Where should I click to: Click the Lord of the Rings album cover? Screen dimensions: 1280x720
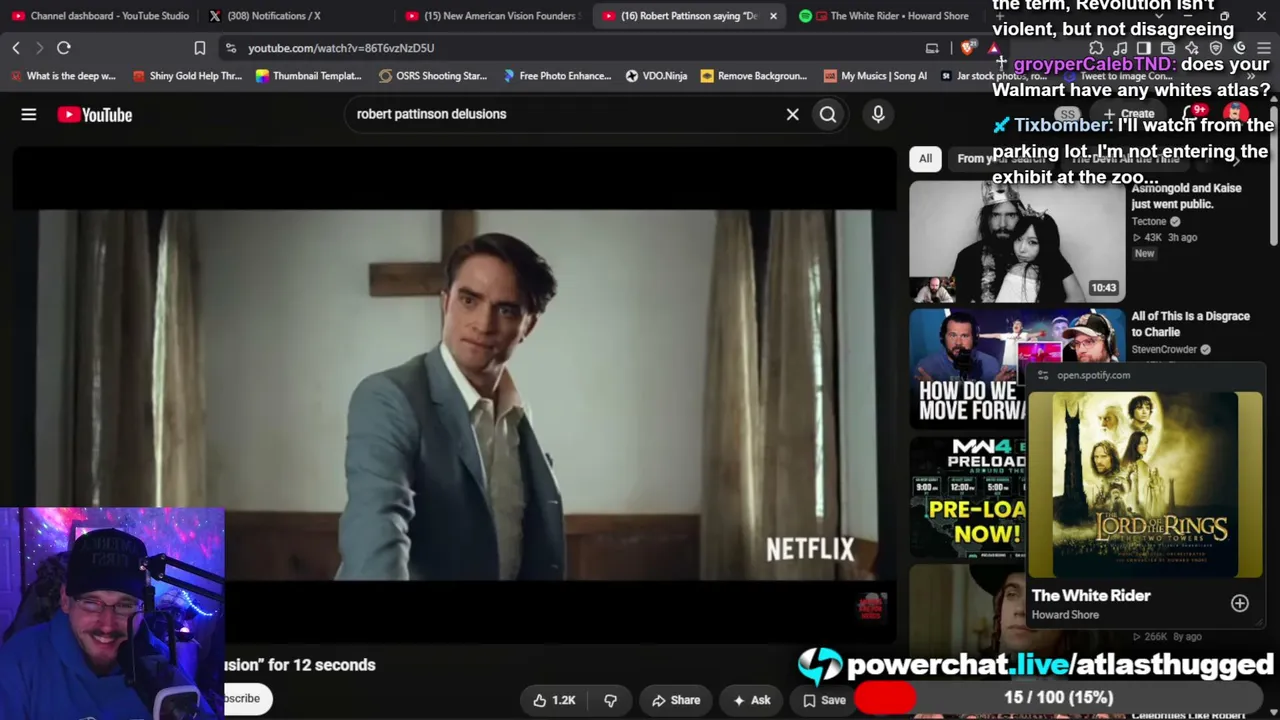tap(1146, 485)
